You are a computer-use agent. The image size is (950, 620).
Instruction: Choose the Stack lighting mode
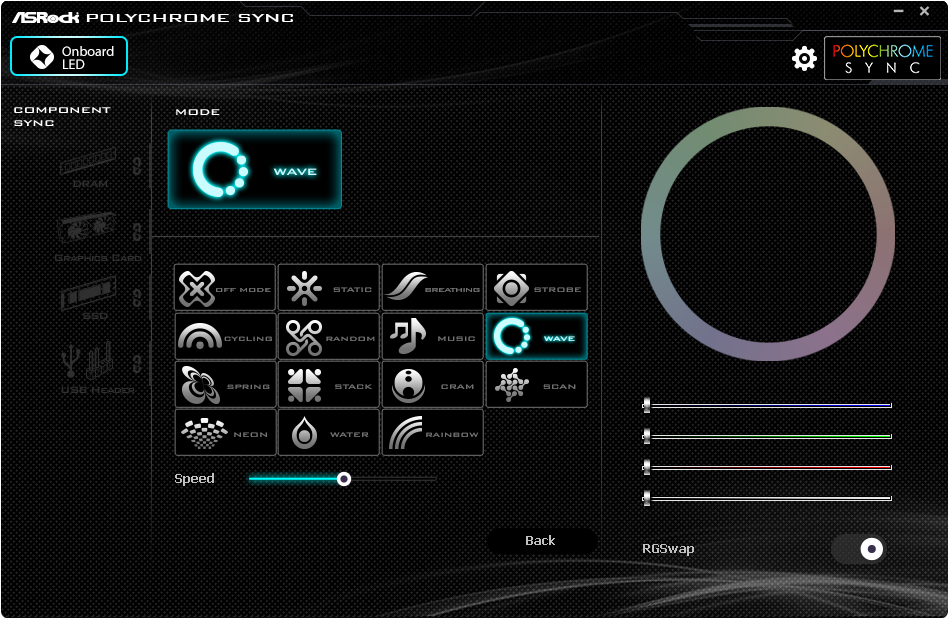pyautogui.click(x=329, y=385)
